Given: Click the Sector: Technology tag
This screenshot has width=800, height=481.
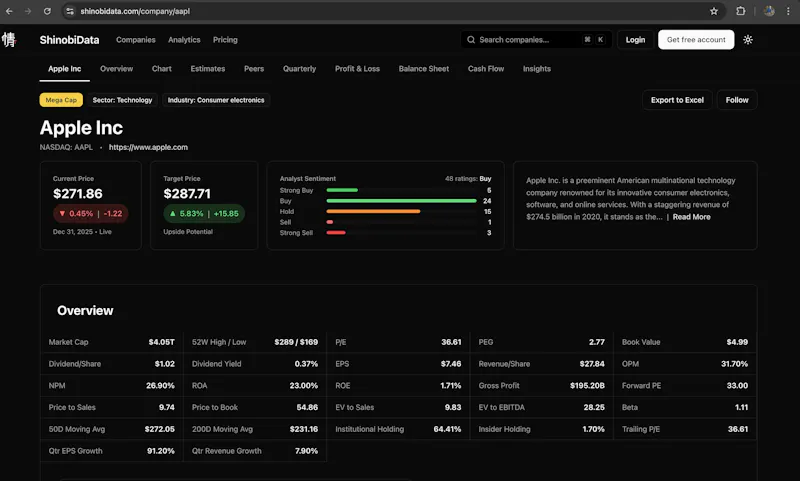Looking at the screenshot, I should tap(122, 100).
